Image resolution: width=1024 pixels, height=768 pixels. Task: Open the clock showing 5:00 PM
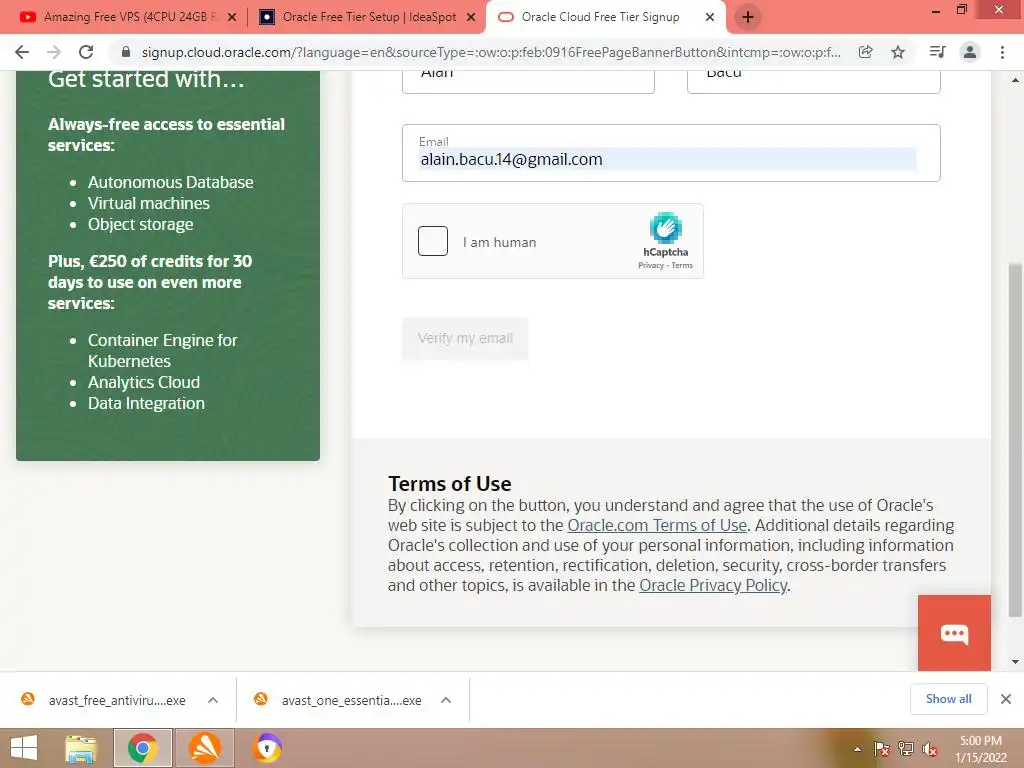point(980,749)
